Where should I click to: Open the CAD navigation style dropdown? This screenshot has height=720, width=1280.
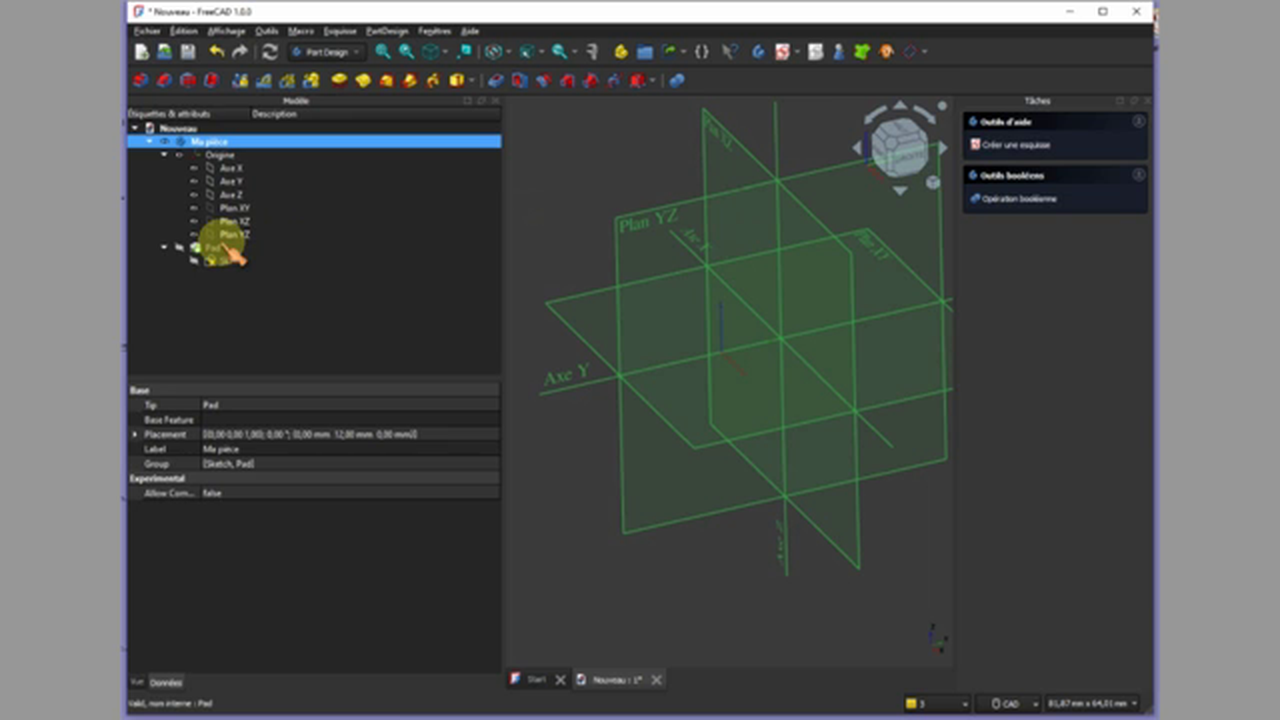coord(1012,703)
